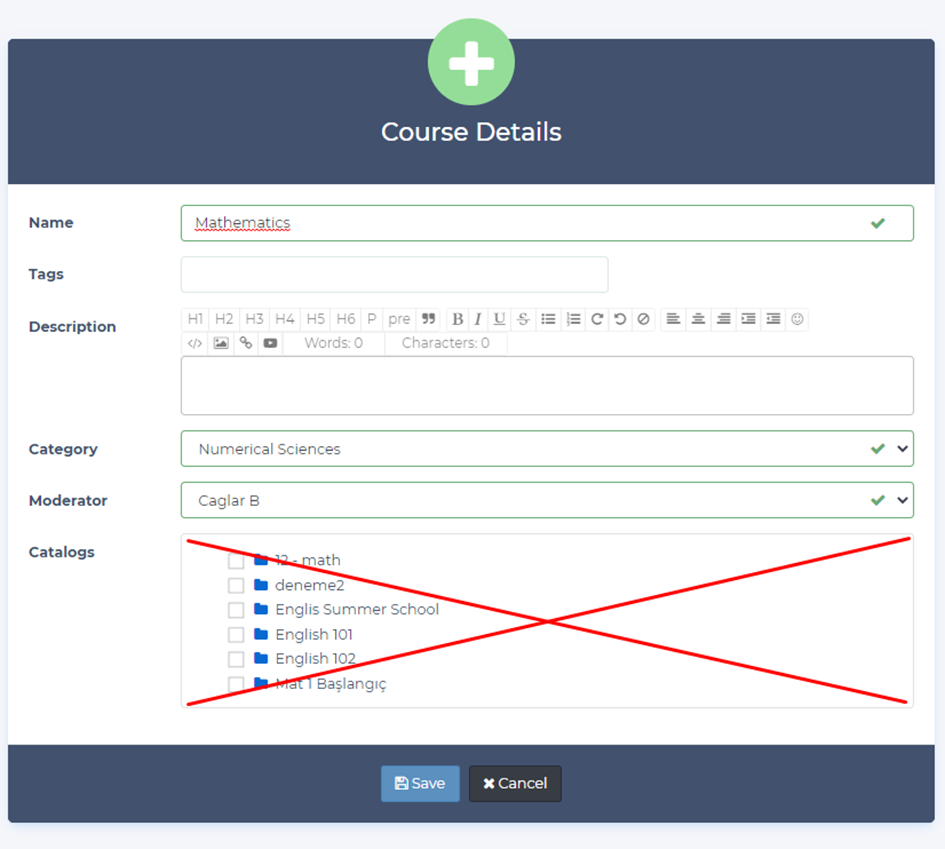Apply strikethrough text formatting
The image size is (945, 849).
tap(523, 319)
